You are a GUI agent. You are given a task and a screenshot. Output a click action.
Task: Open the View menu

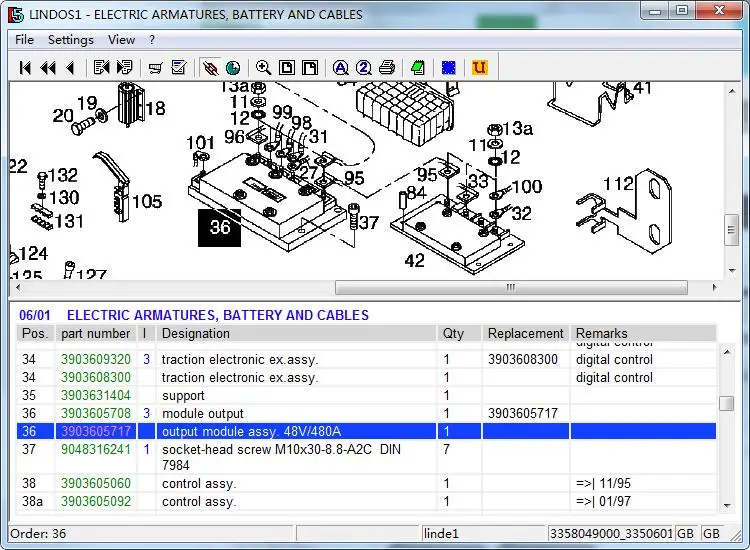(121, 40)
